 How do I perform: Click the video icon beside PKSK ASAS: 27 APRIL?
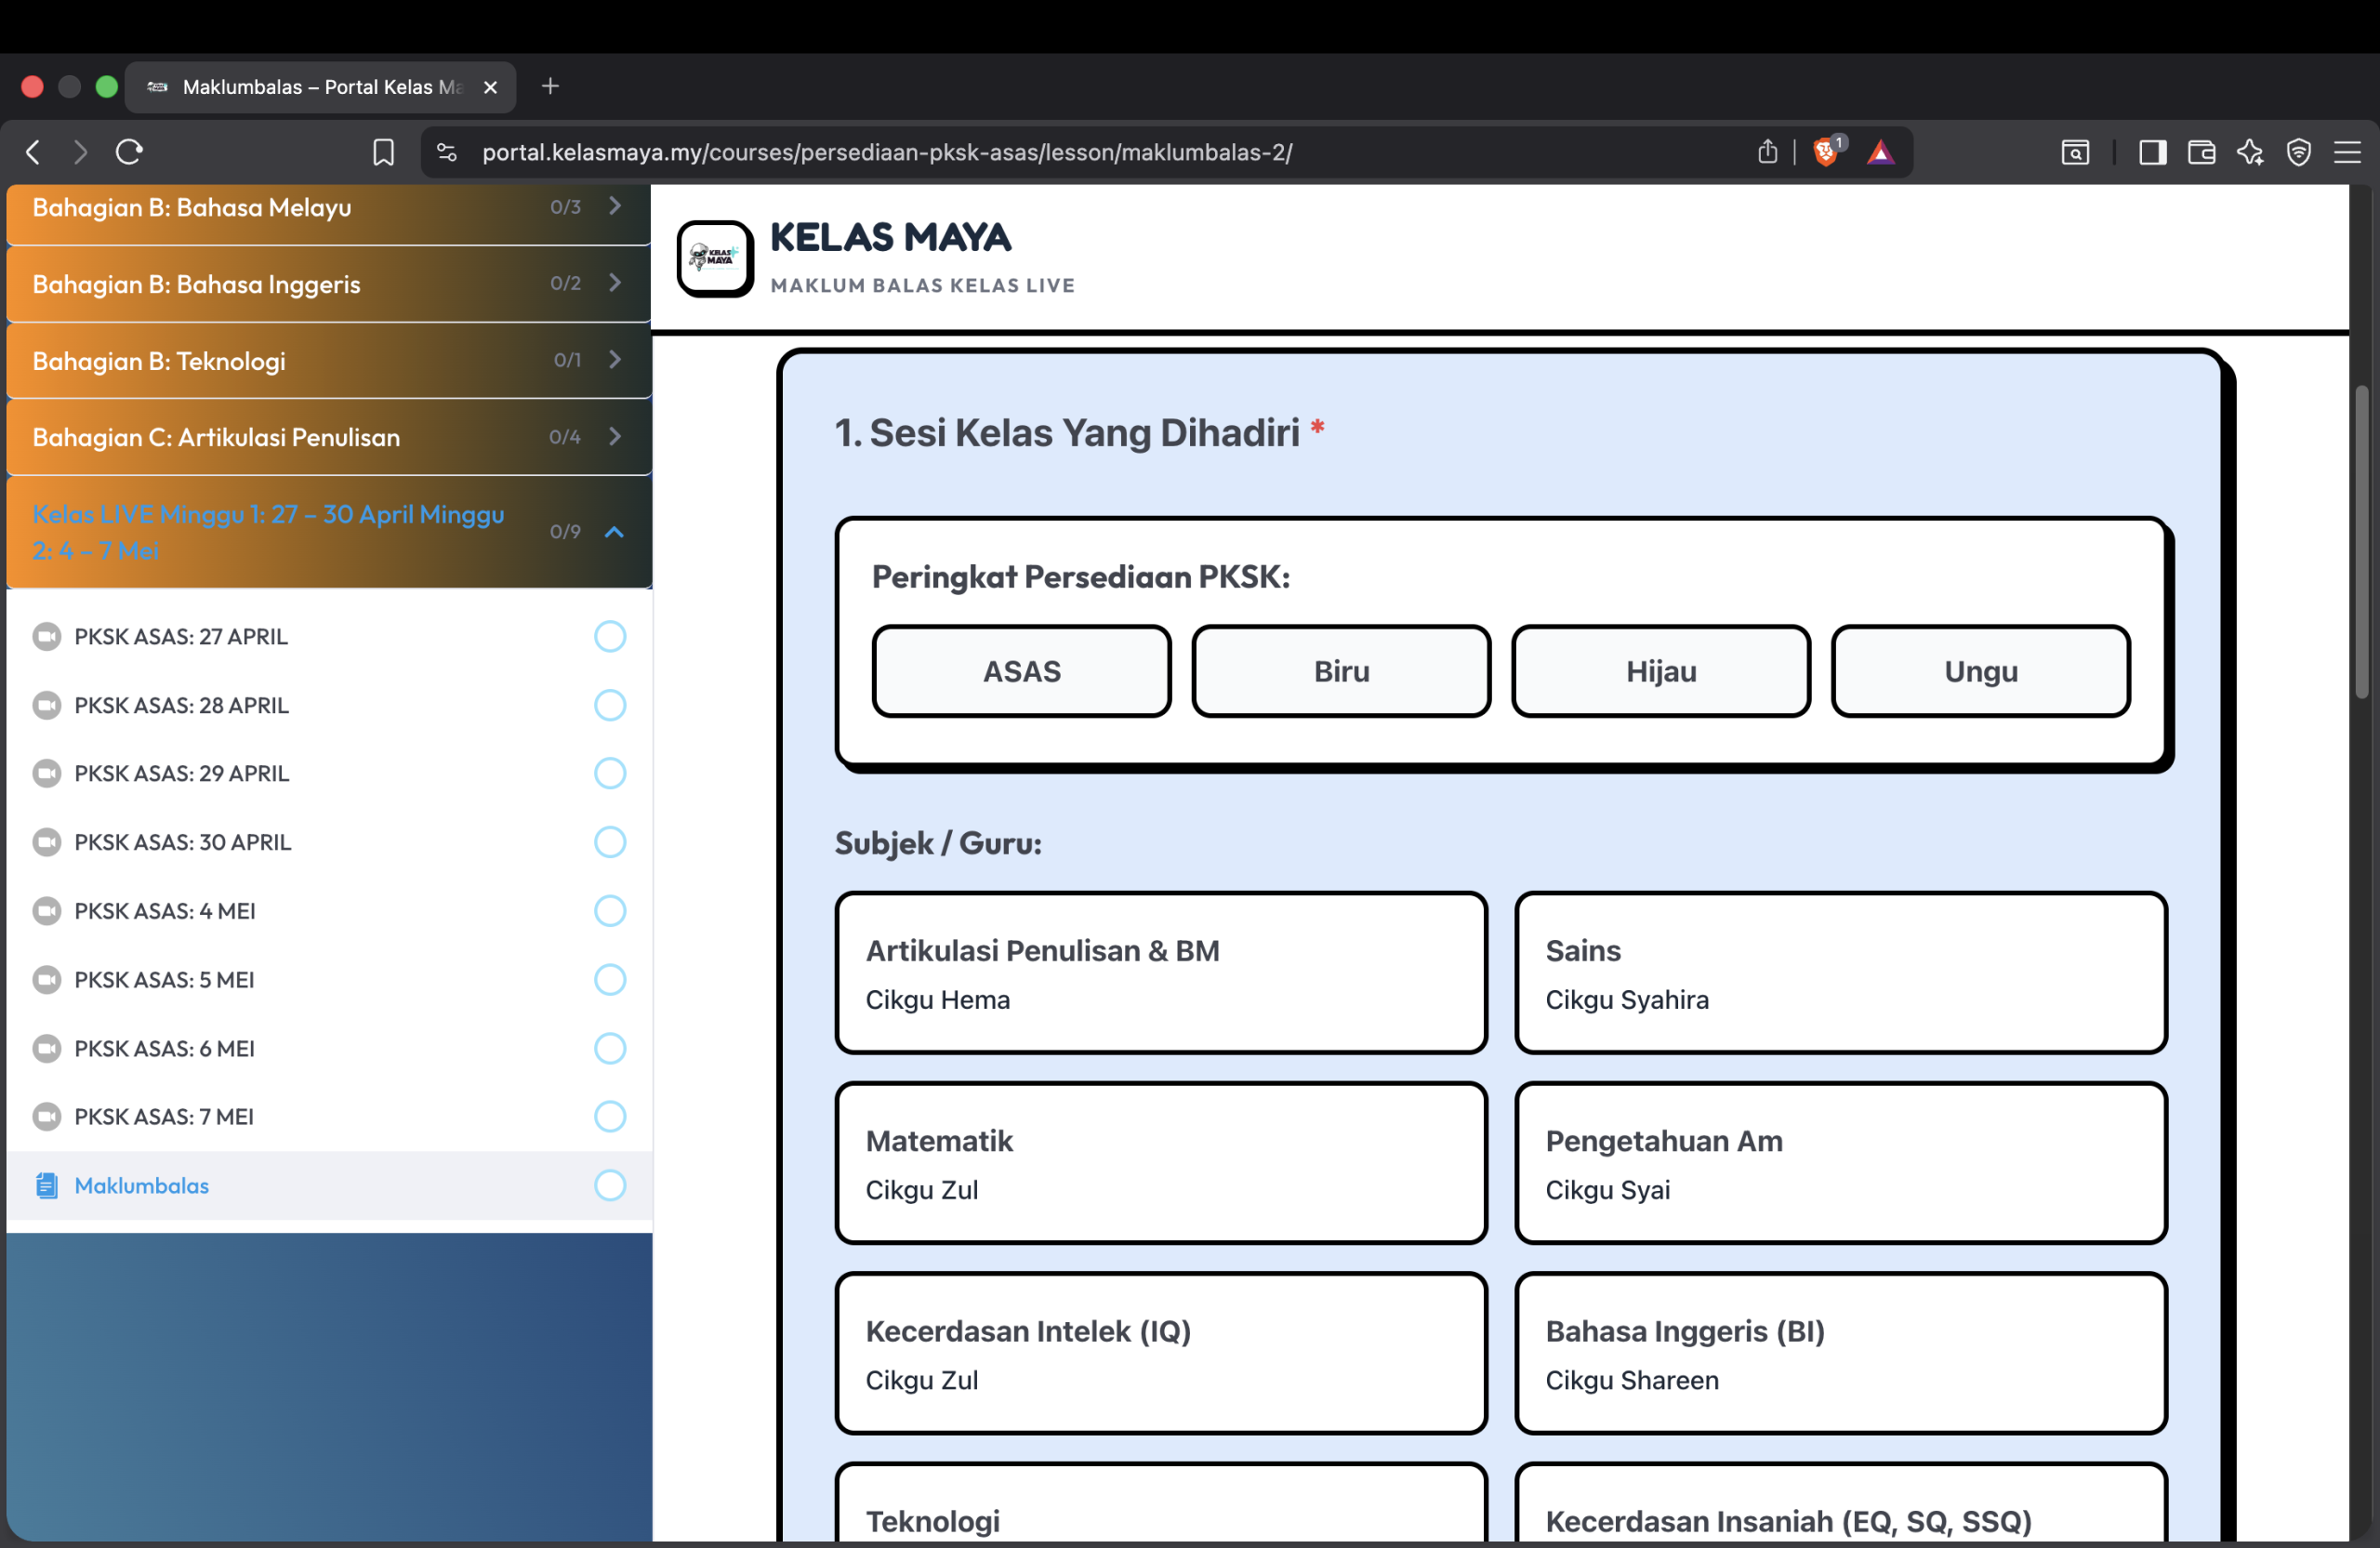[x=46, y=636]
